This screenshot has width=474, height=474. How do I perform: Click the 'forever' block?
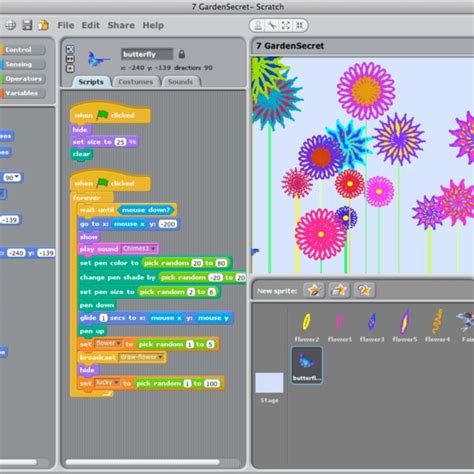tap(86, 198)
